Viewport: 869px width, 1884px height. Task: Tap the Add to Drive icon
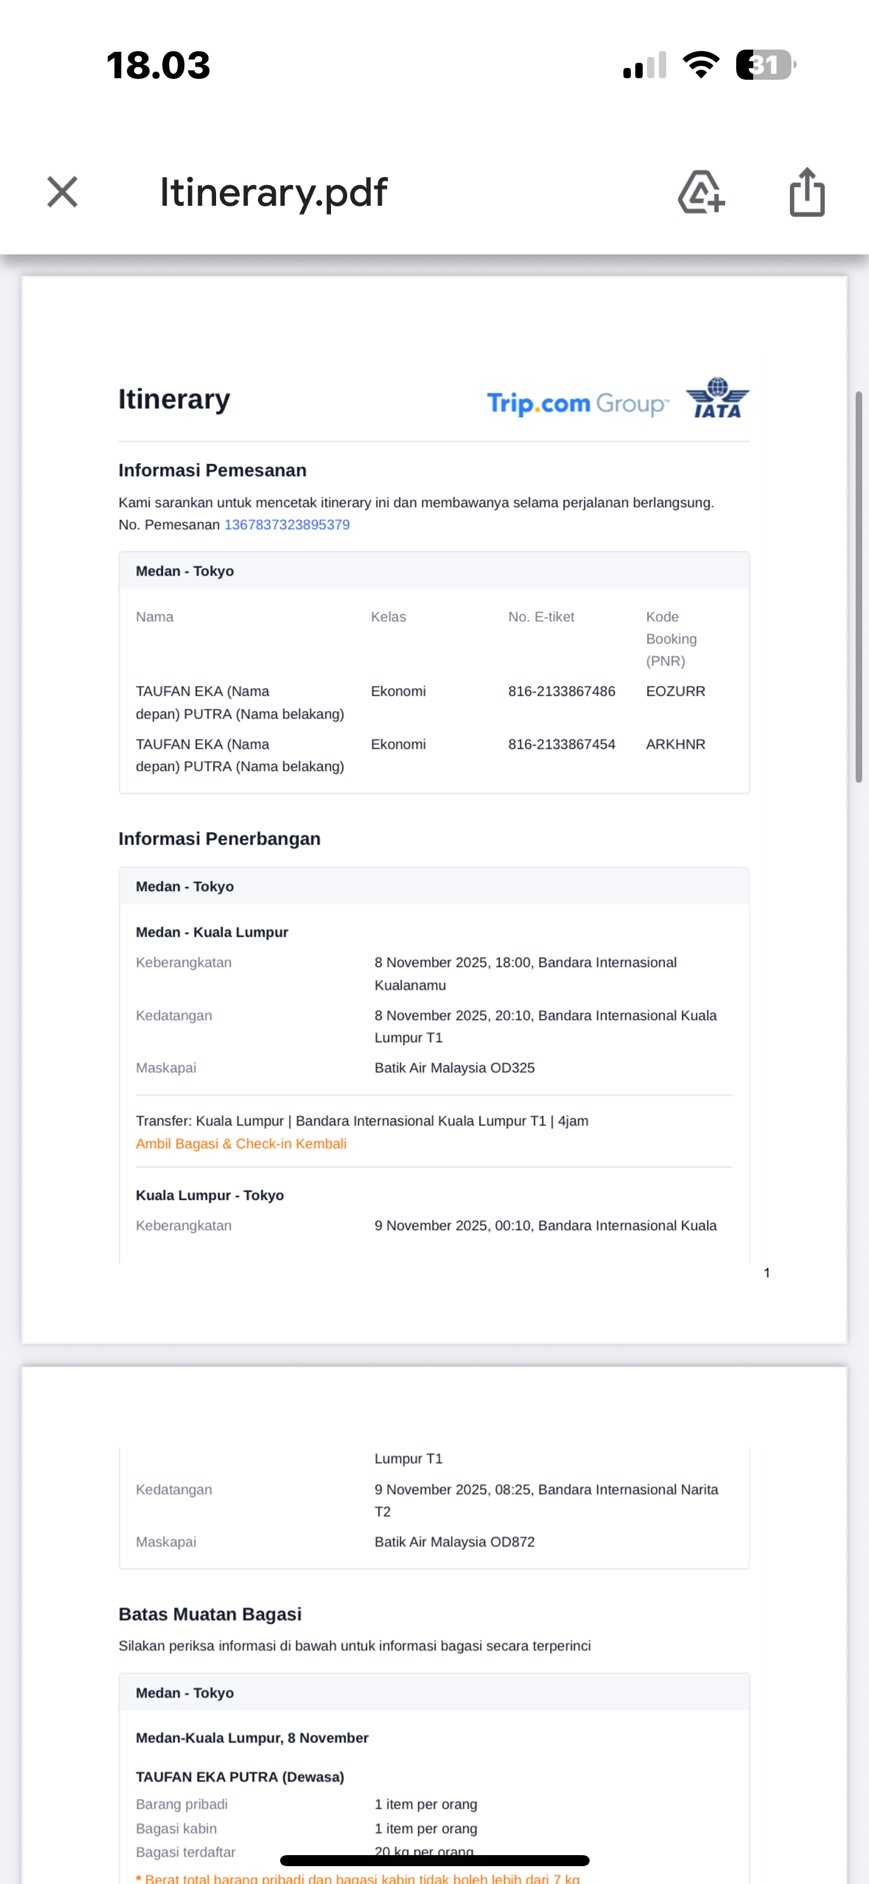[701, 192]
